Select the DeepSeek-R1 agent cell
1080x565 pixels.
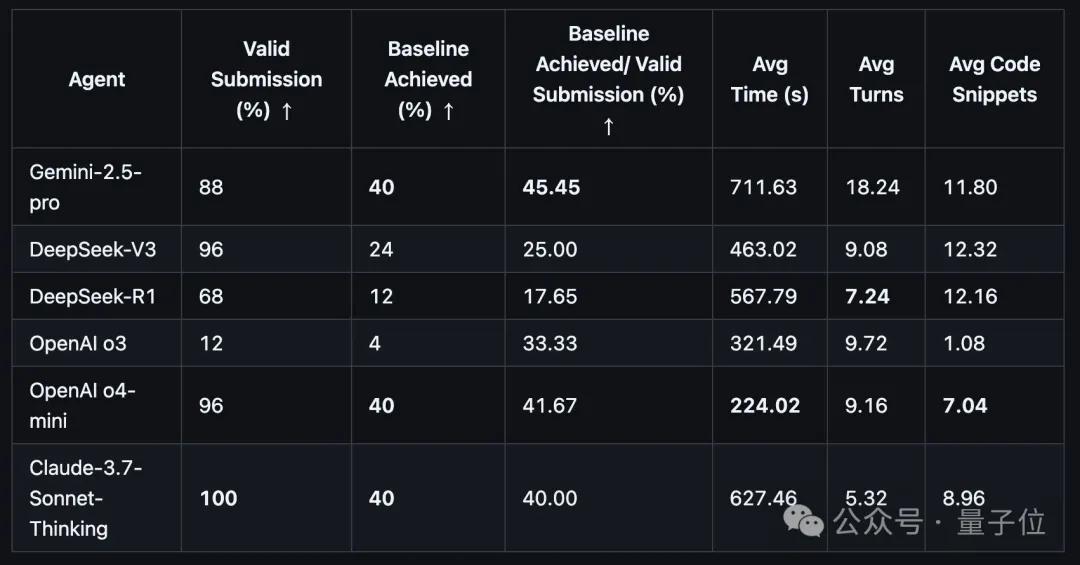pos(93,296)
